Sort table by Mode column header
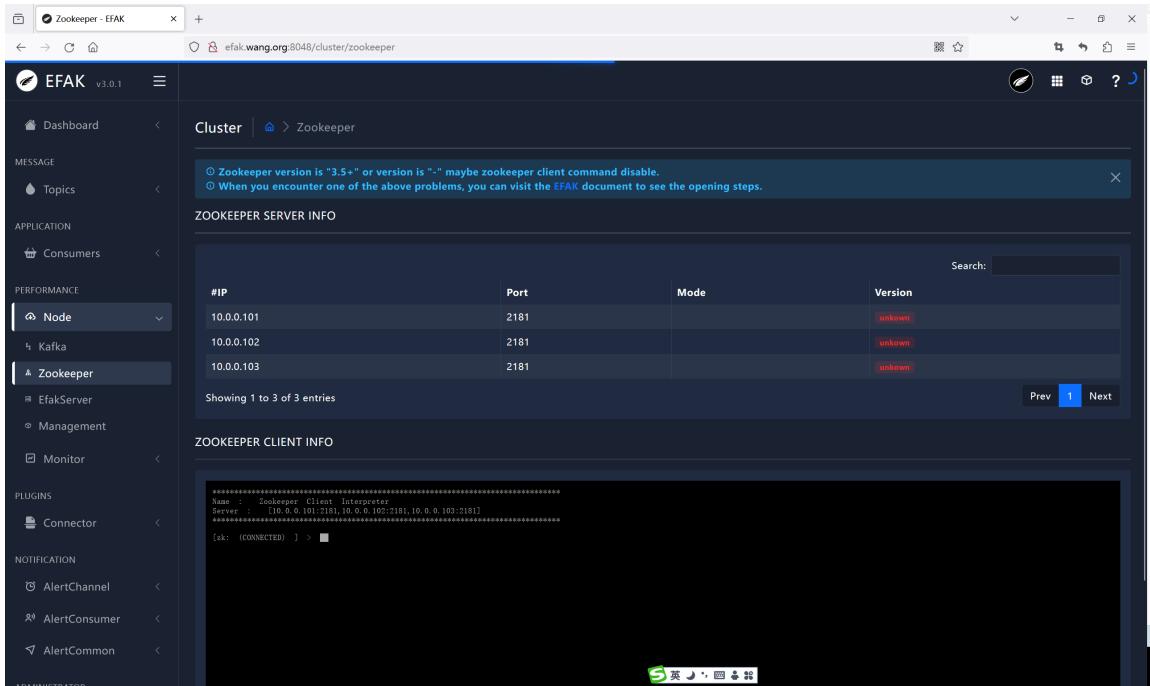Screen dimensions: 1150x686 [x=770, y=292]
